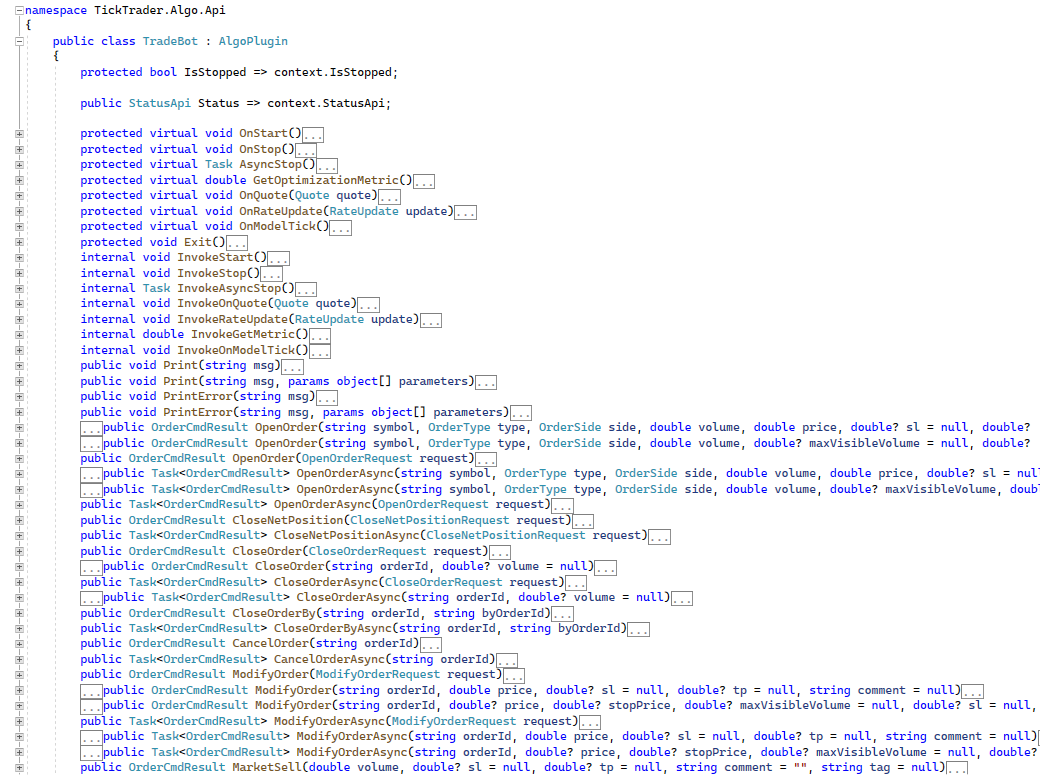This screenshot has width=1040, height=782.
Task: Expand InvokeOnModelTick() outline toggle
Action: tap(19, 350)
